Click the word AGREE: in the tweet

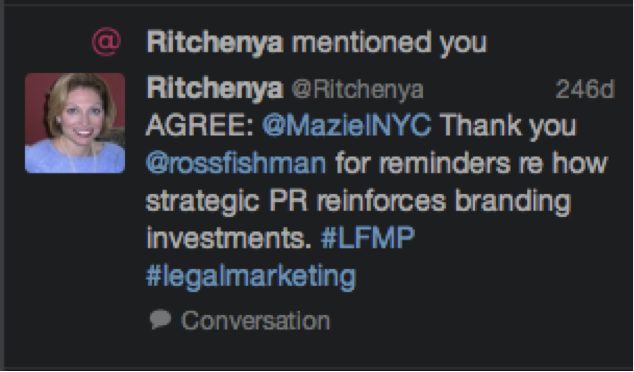pos(200,125)
